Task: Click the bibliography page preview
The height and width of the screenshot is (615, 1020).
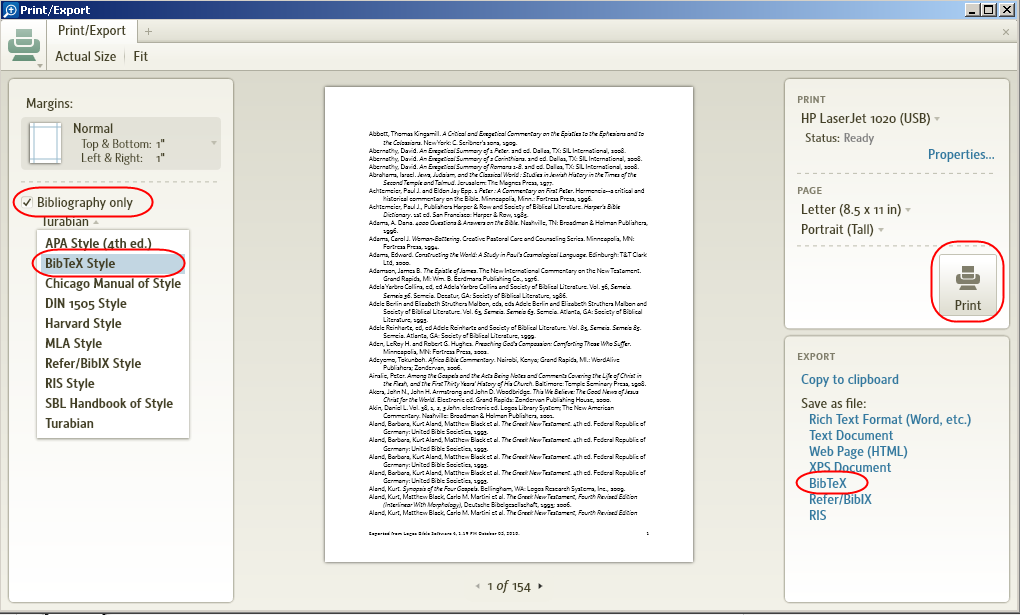Action: (x=509, y=324)
